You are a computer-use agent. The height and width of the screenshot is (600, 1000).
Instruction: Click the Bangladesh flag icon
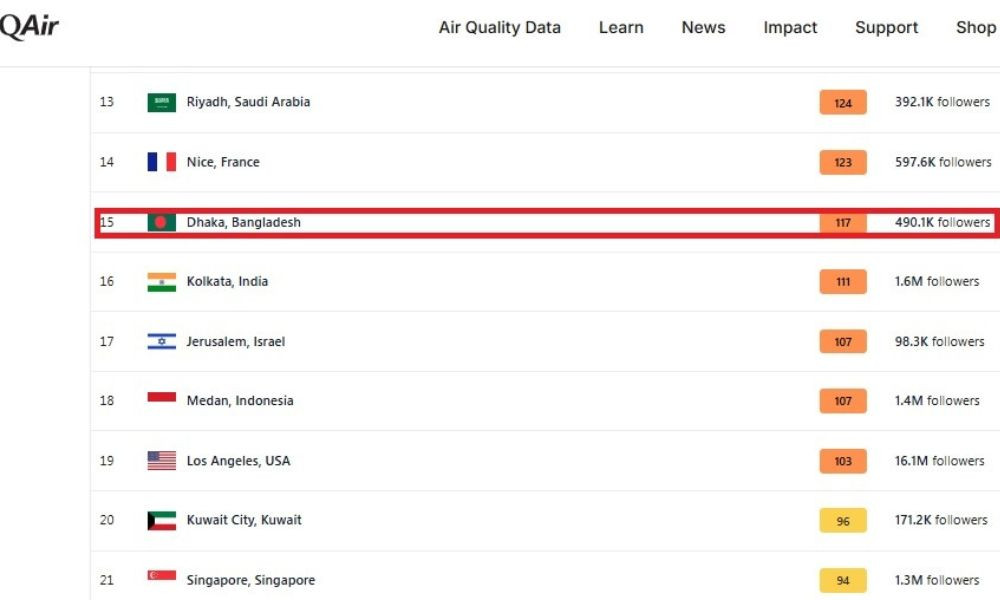coord(161,222)
